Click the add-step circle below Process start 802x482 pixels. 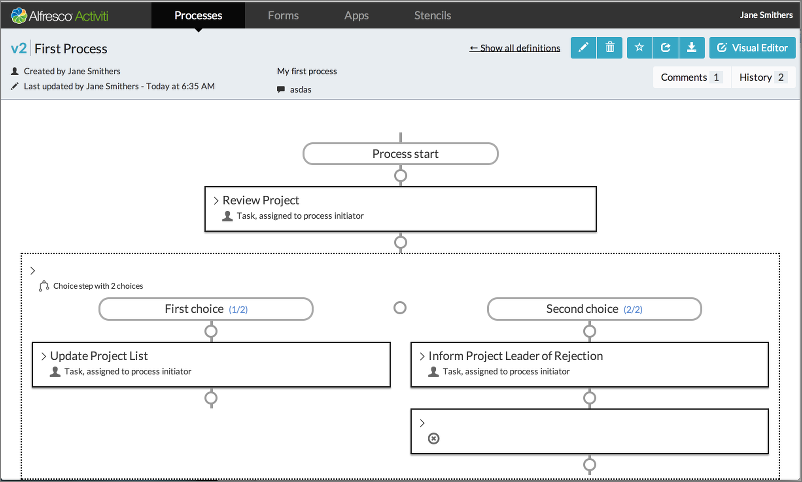click(x=401, y=176)
